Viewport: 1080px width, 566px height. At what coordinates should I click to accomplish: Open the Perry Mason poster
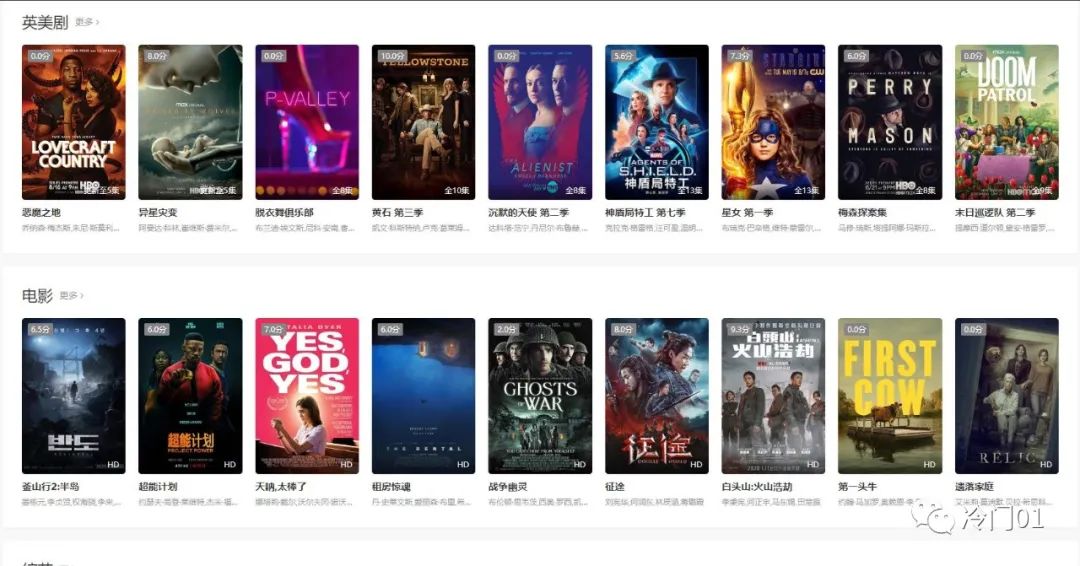coord(890,123)
